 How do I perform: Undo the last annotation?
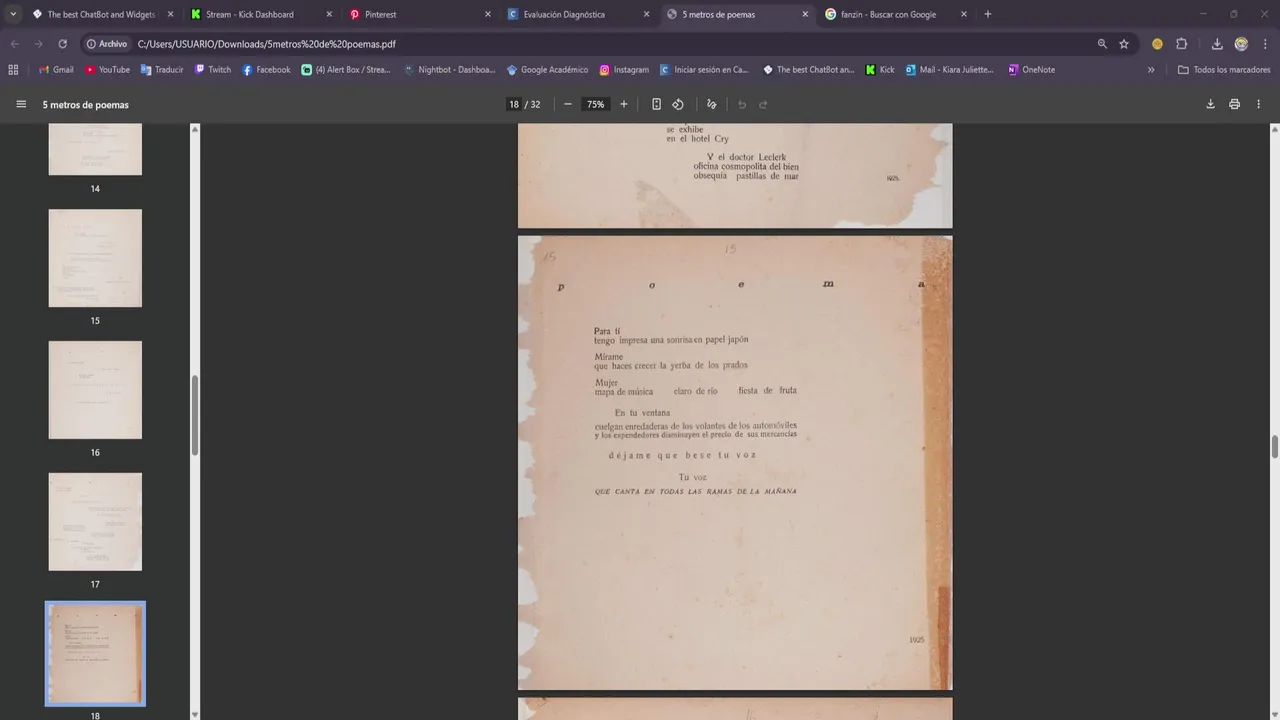[x=742, y=104]
